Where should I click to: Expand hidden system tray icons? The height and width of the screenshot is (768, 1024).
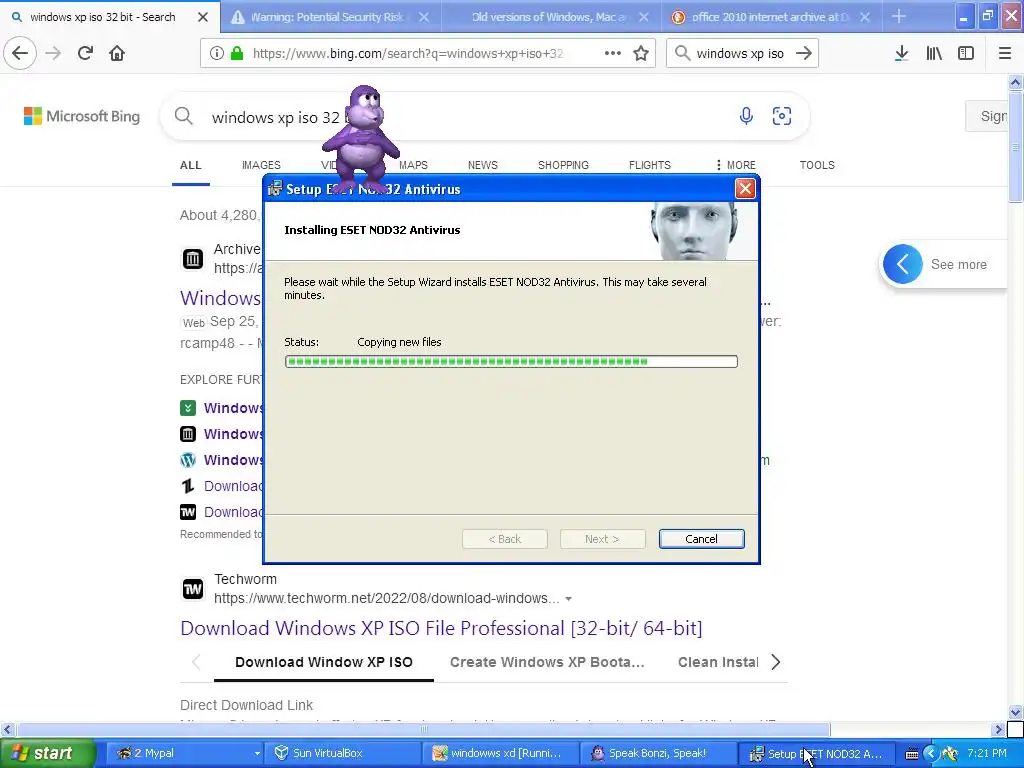(931, 754)
